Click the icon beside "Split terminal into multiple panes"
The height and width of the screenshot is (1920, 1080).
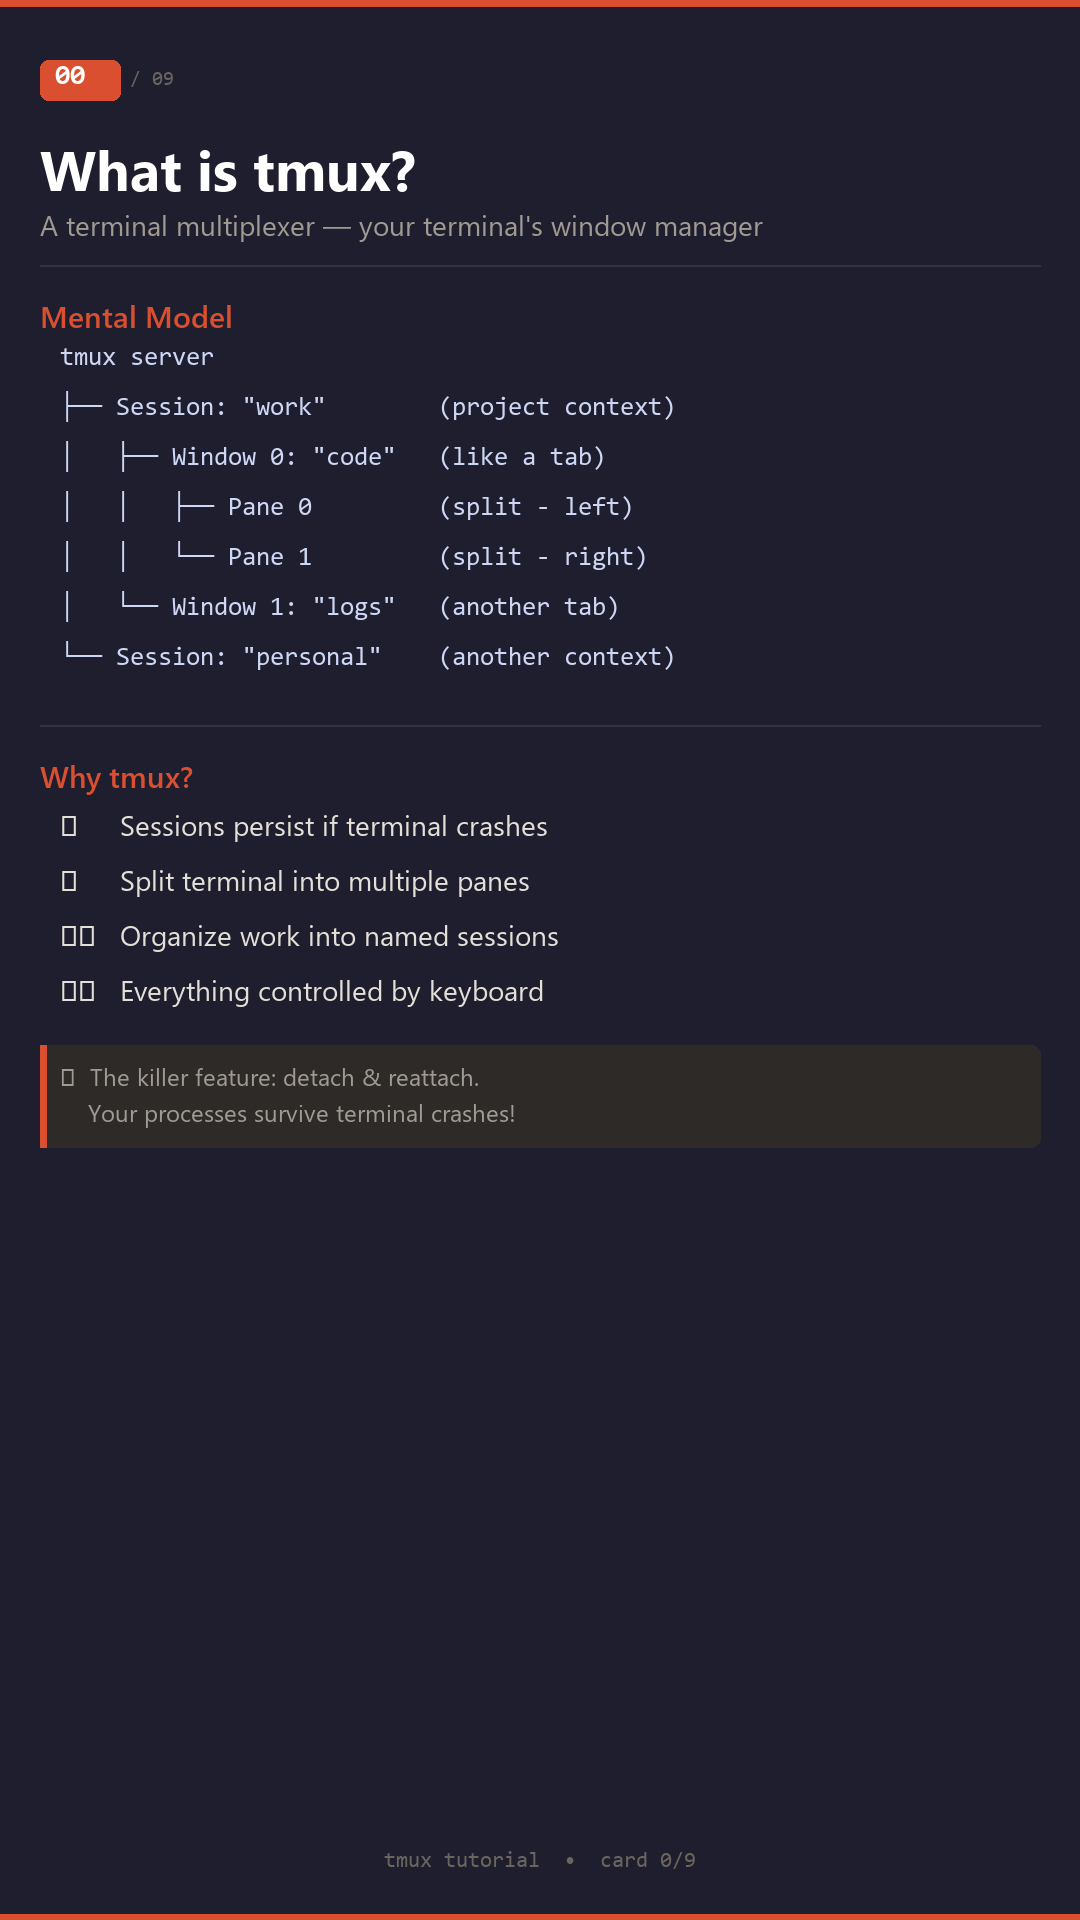[x=69, y=882]
